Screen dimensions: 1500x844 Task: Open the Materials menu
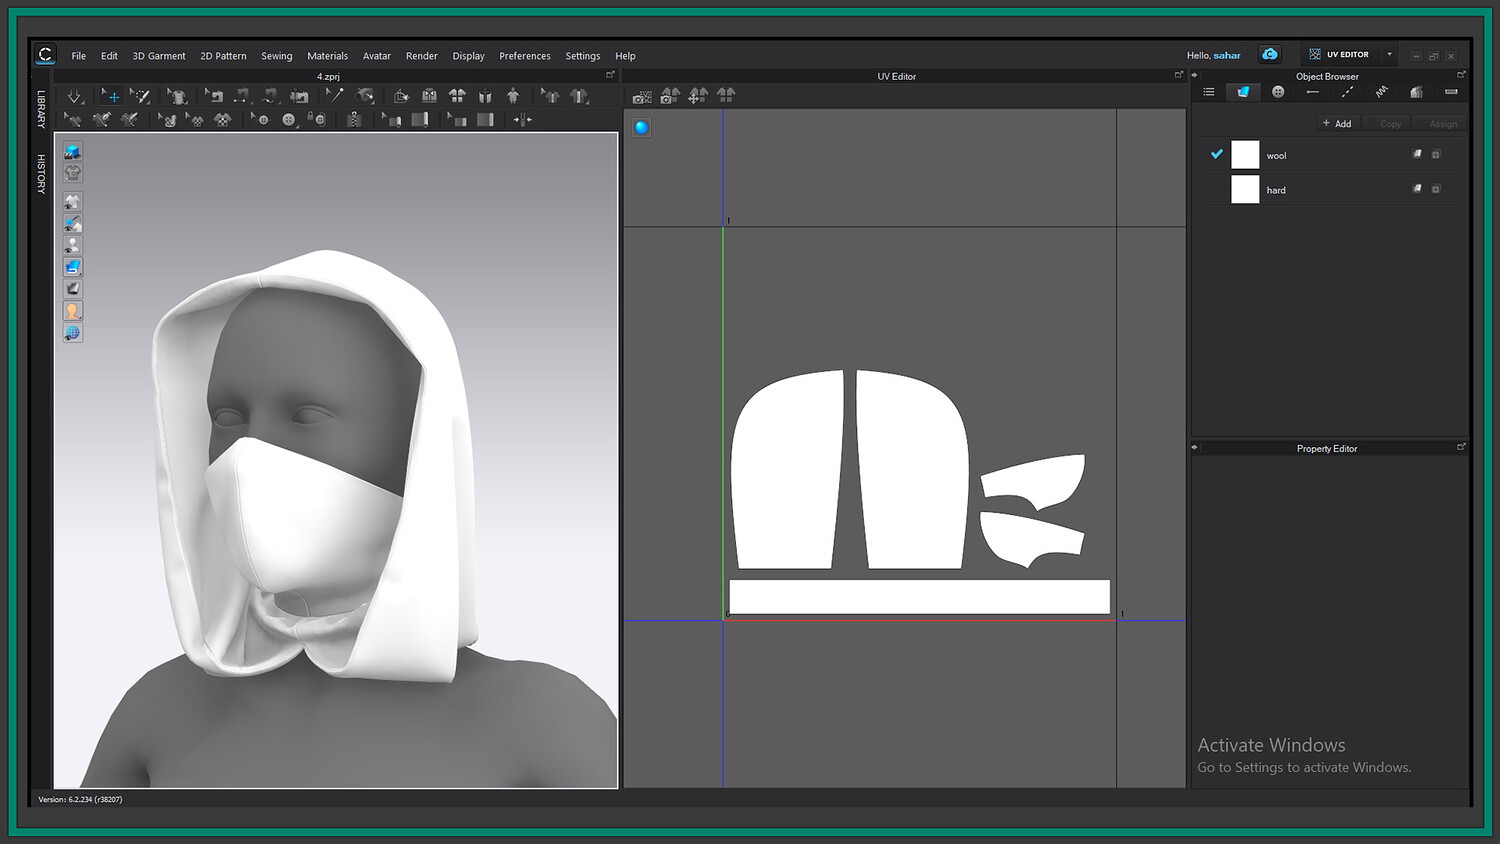(327, 56)
